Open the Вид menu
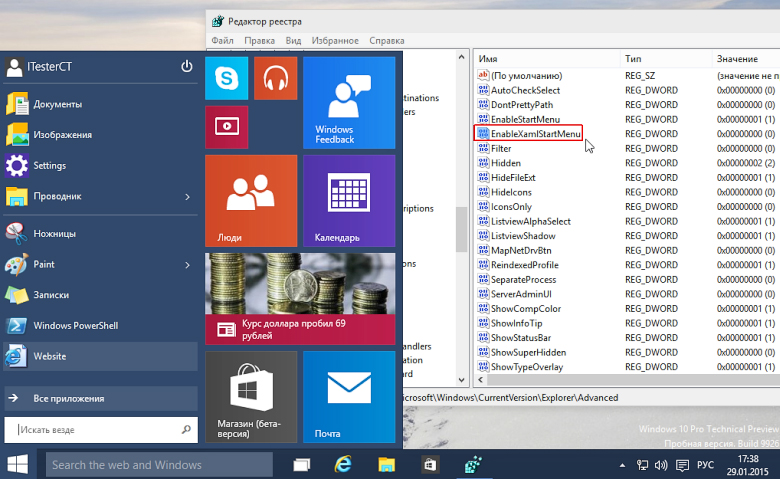 tap(293, 40)
